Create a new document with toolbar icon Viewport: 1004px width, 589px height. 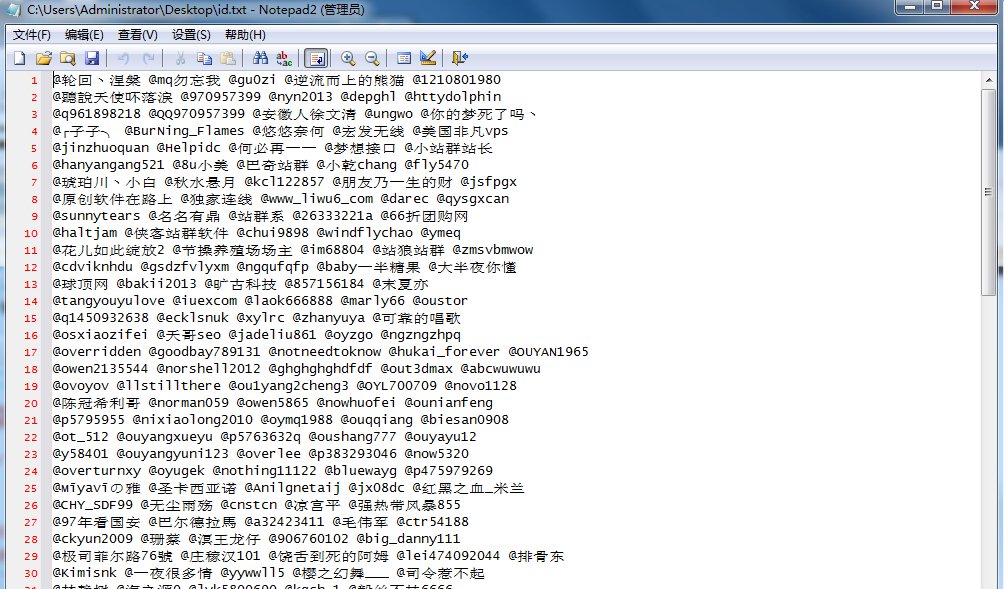point(19,59)
